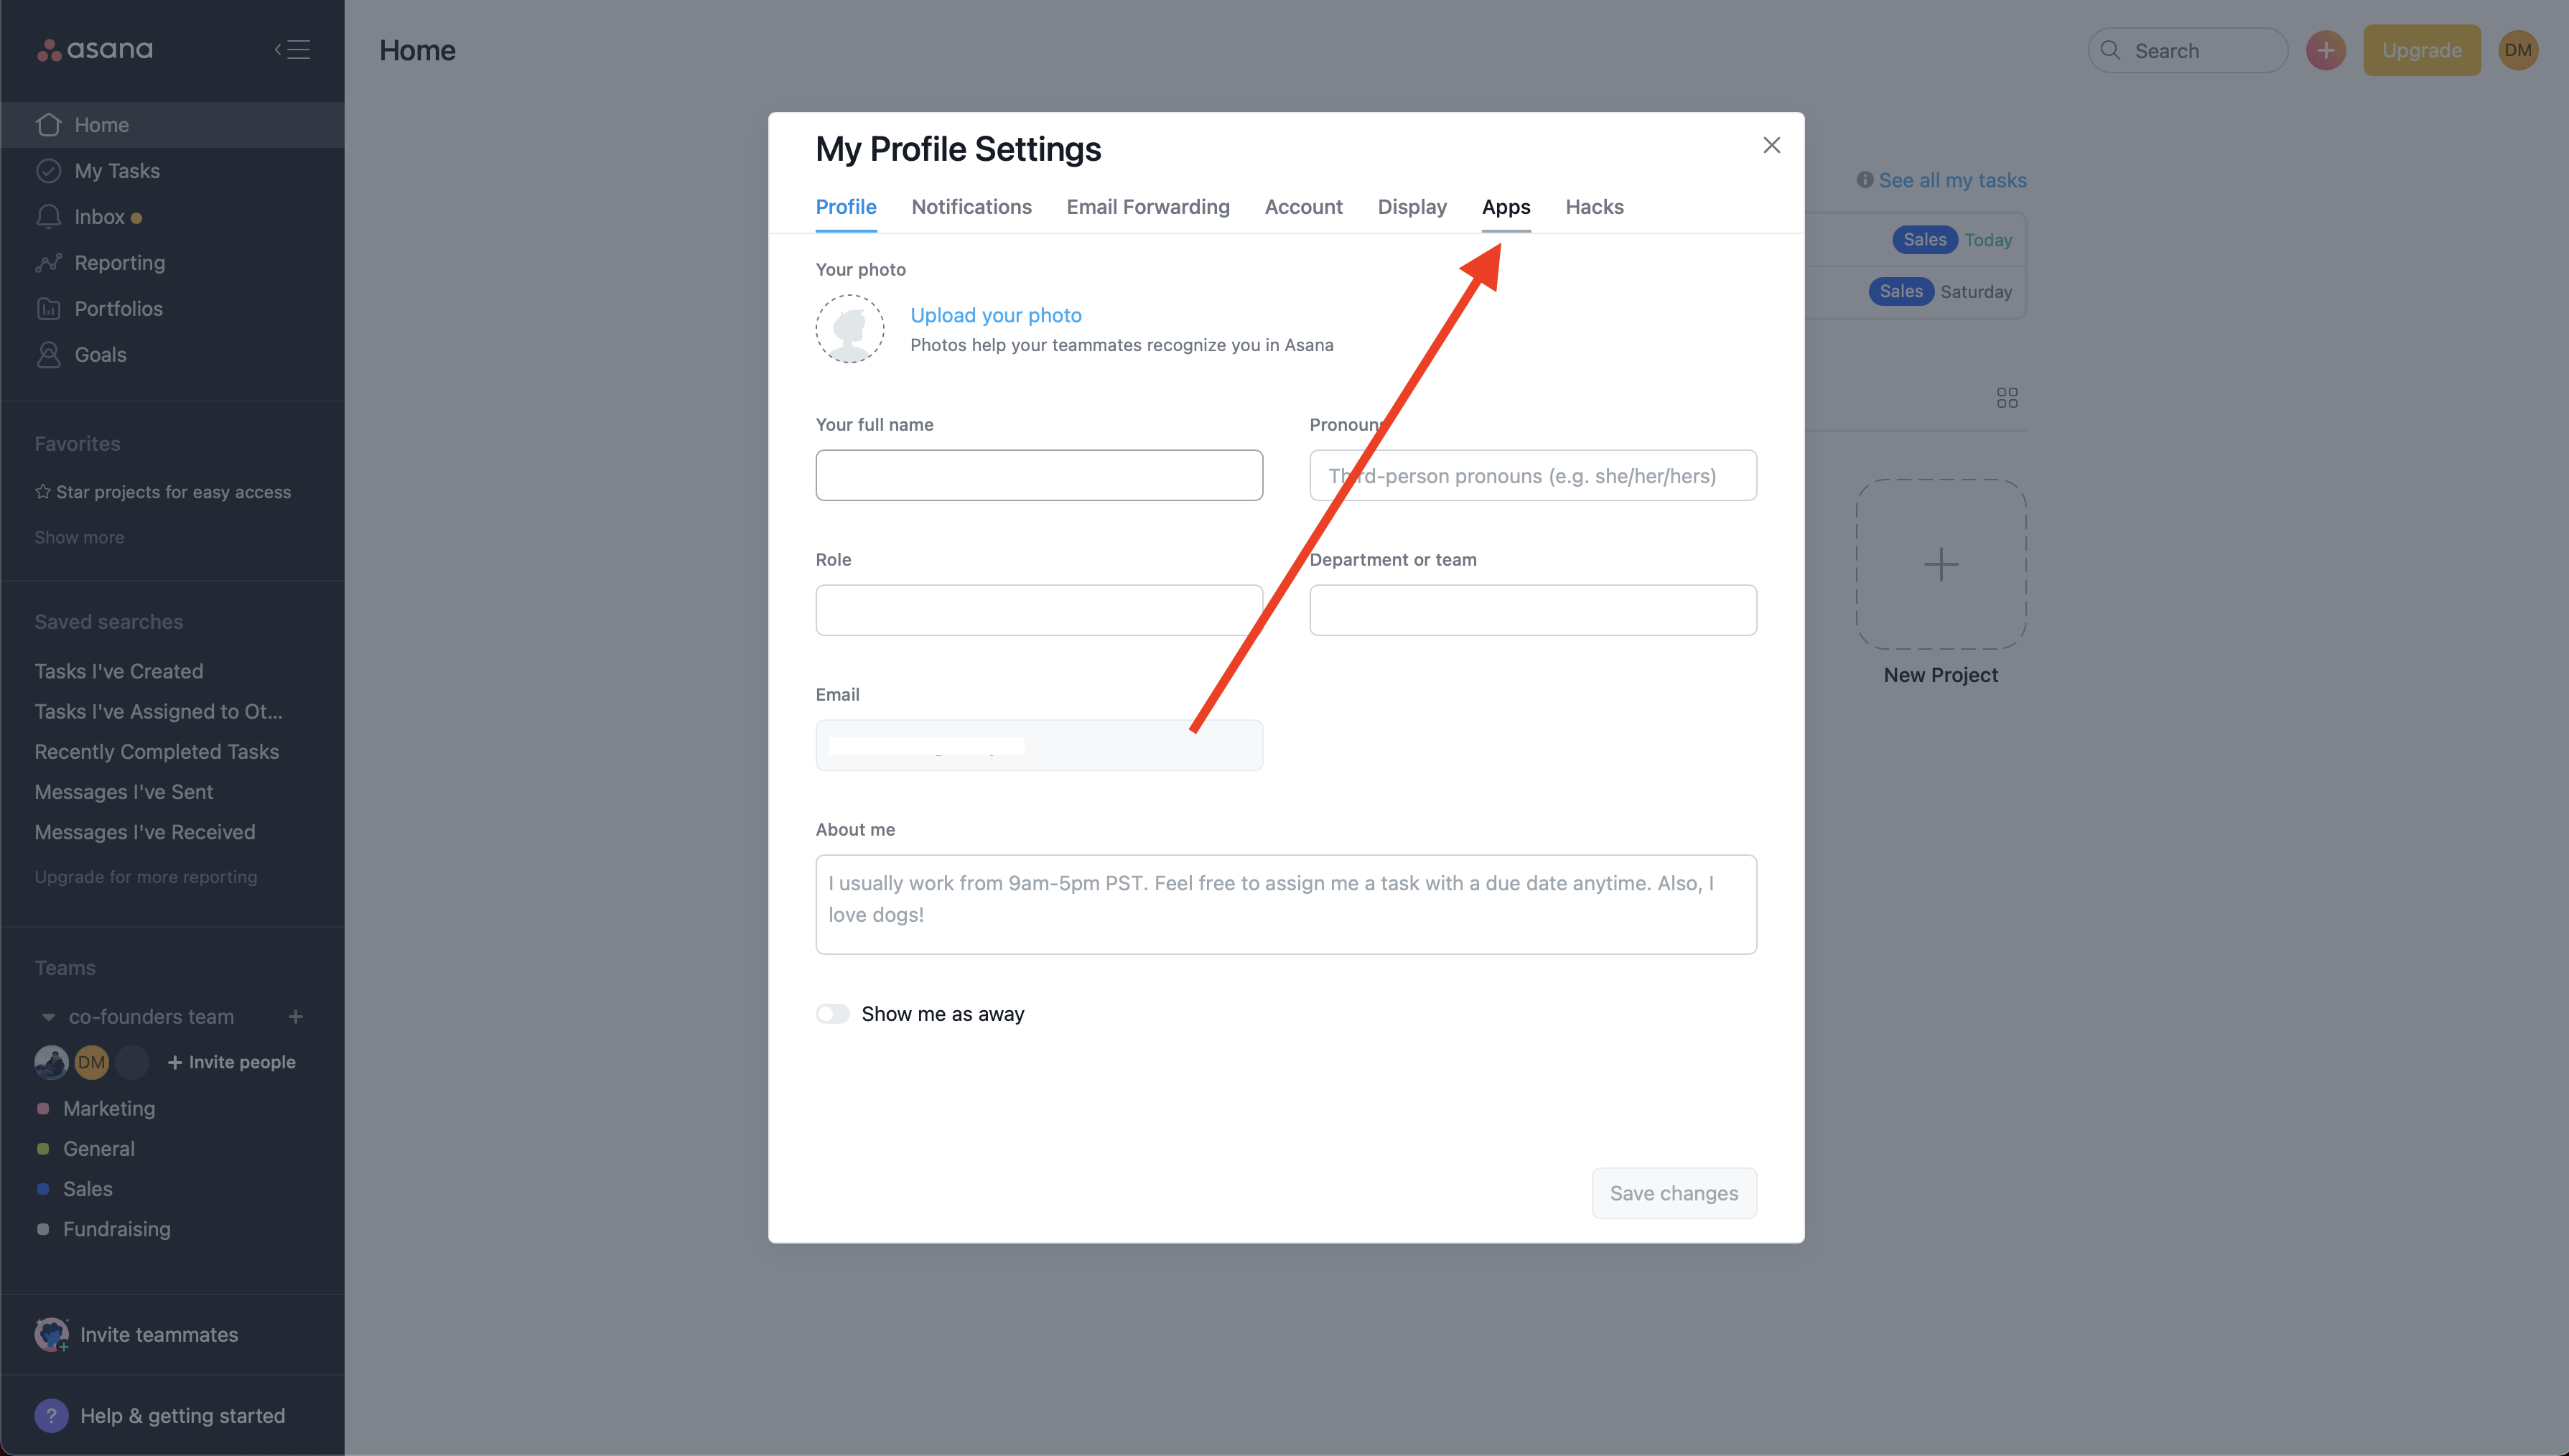Click the Invite teammates avatar icon
This screenshot has width=2569, height=1456.
click(51, 1334)
